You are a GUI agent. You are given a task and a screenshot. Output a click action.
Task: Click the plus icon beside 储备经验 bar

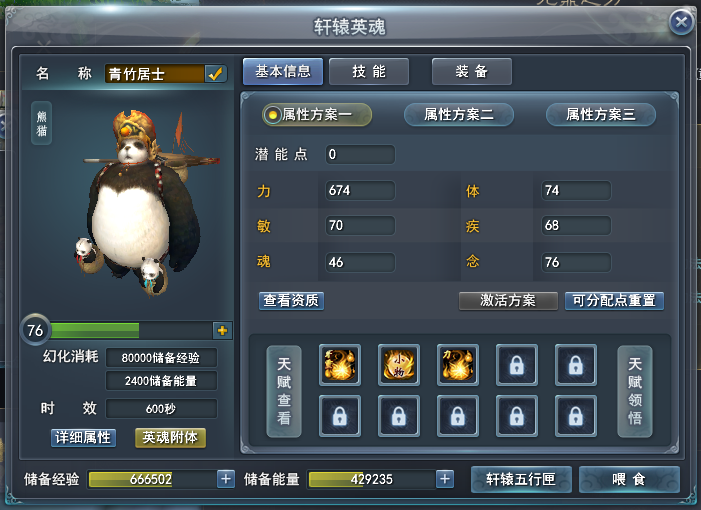click(226, 479)
